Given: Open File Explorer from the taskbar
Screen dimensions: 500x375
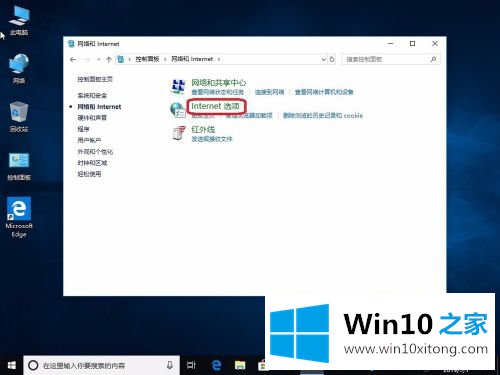Looking at the screenshot, I should [x=240, y=366].
